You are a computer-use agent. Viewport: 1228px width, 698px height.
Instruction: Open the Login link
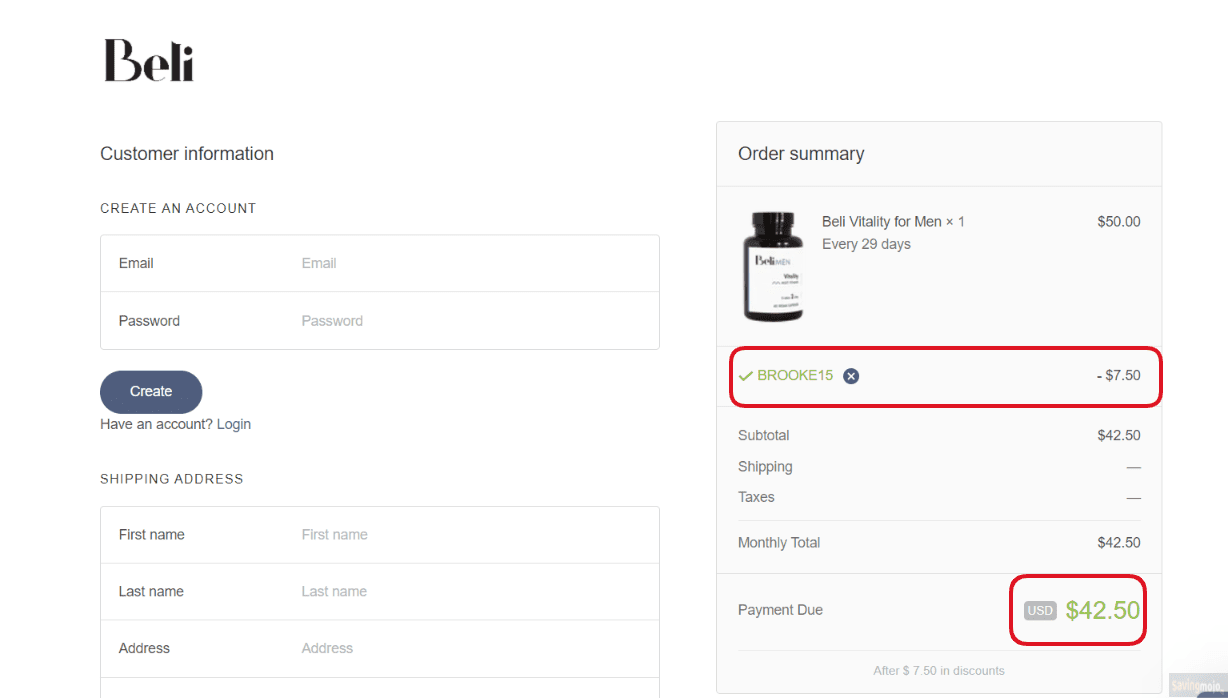[x=234, y=424]
